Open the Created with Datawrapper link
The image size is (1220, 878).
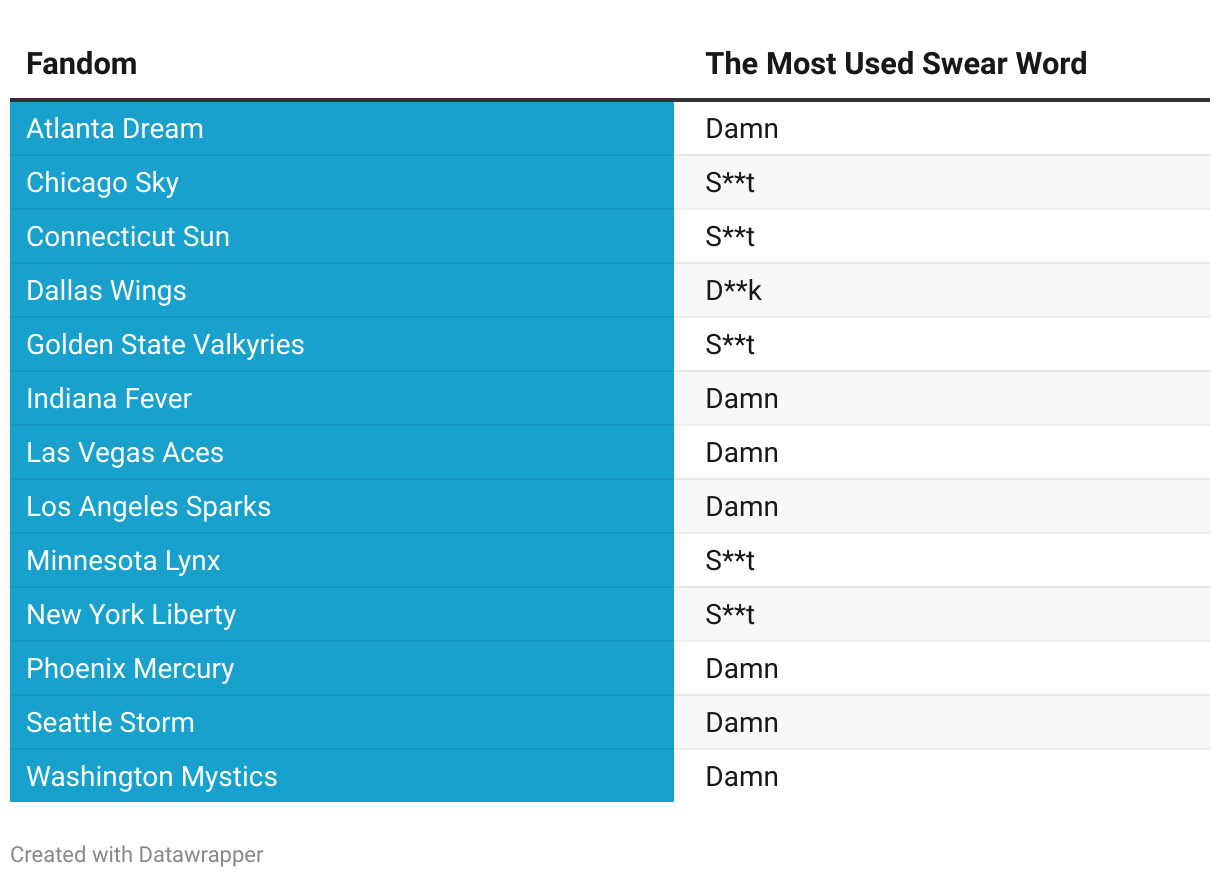(137, 855)
